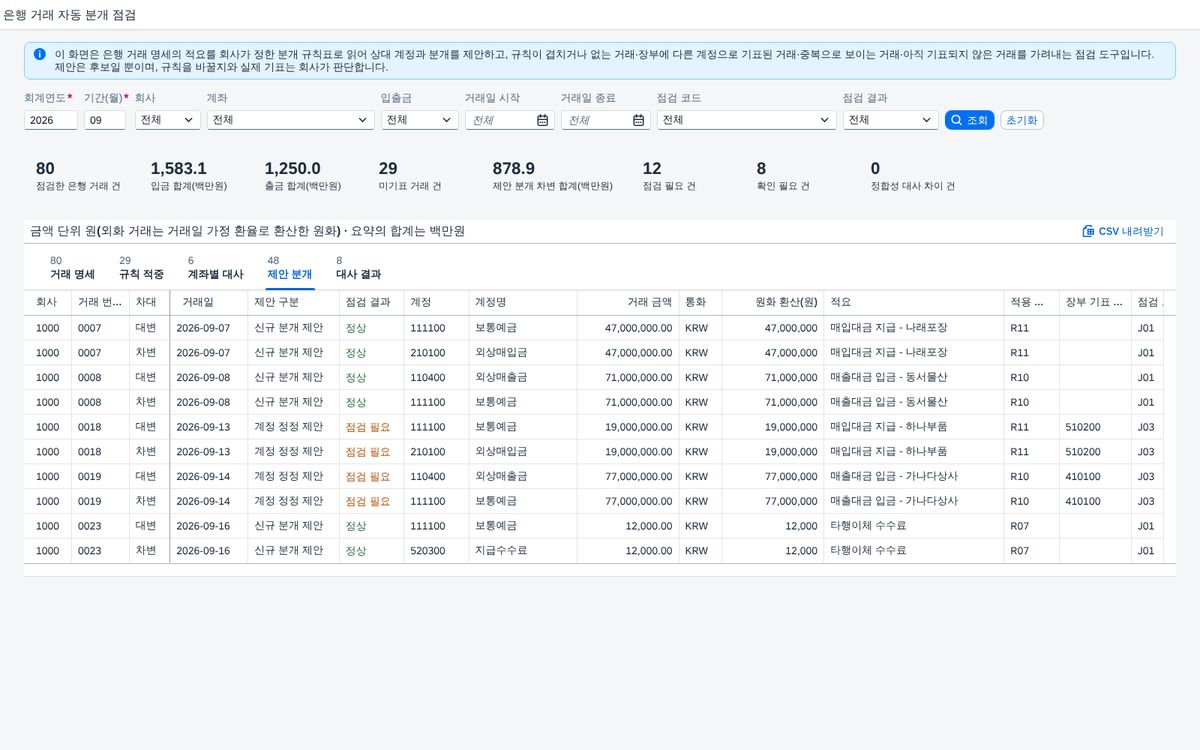Click 410100 posted account in 0019 대변 row
This screenshot has width=1200, height=750.
click(1083, 477)
